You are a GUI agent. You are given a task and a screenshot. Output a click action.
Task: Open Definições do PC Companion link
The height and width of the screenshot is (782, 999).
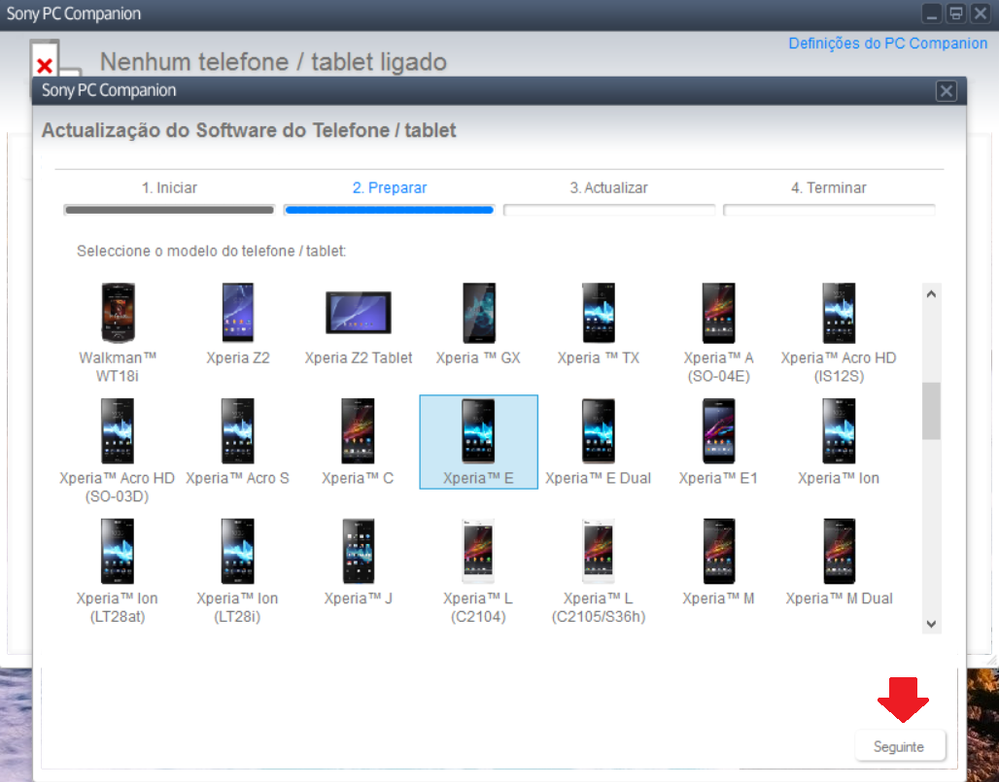[887, 43]
